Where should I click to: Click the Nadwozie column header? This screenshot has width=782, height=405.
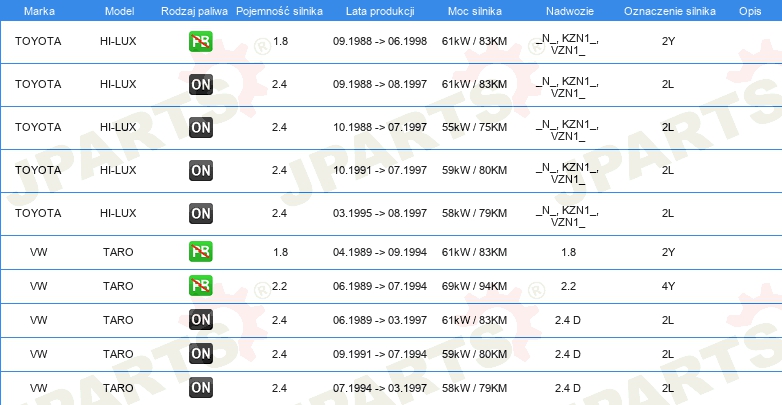point(570,11)
